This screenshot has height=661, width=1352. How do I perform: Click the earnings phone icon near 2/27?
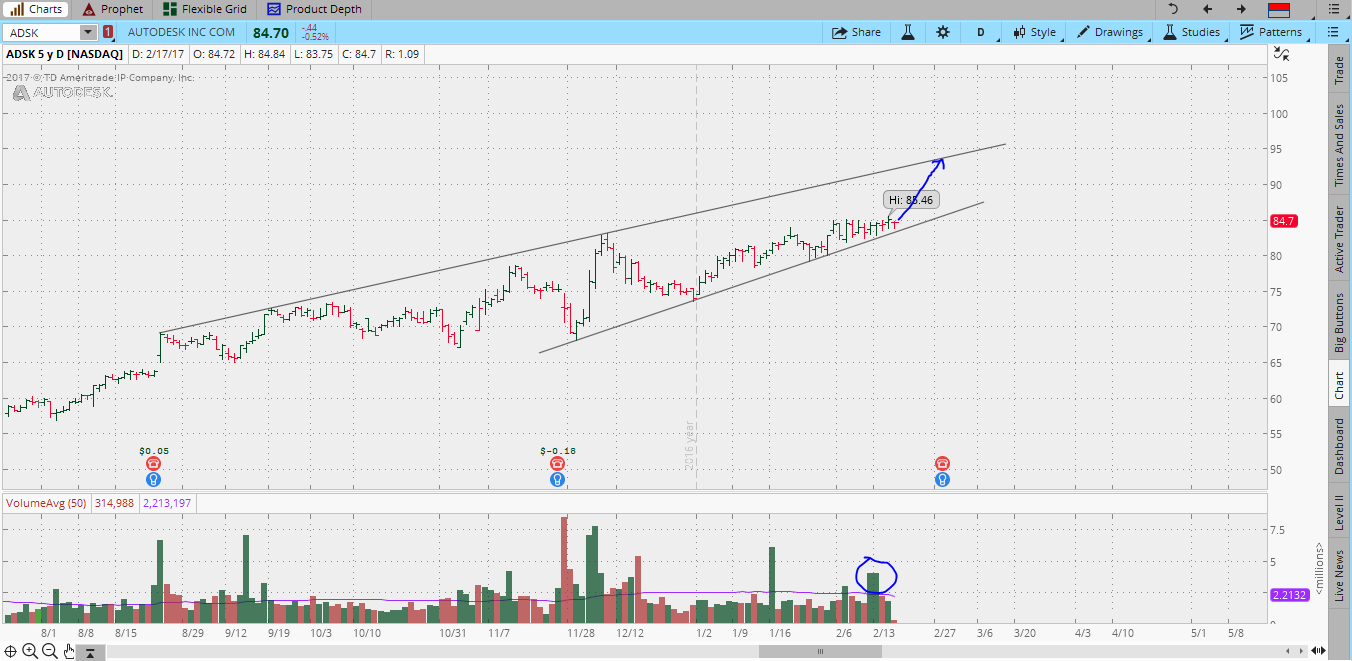click(x=942, y=463)
